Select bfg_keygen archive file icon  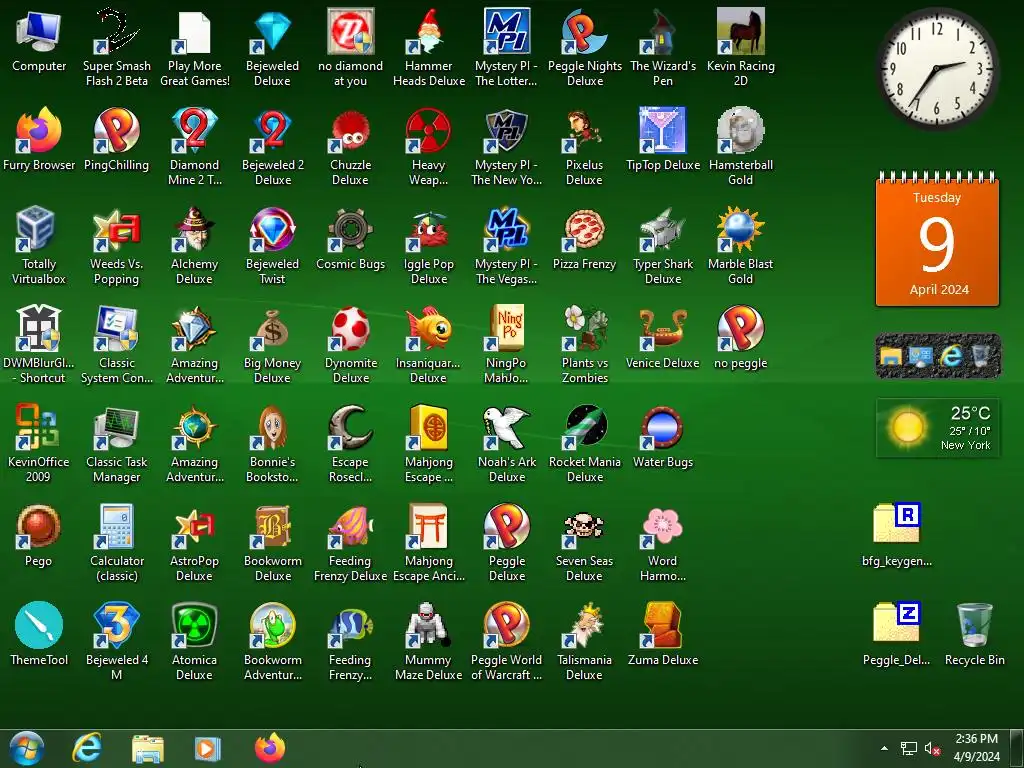click(x=897, y=524)
